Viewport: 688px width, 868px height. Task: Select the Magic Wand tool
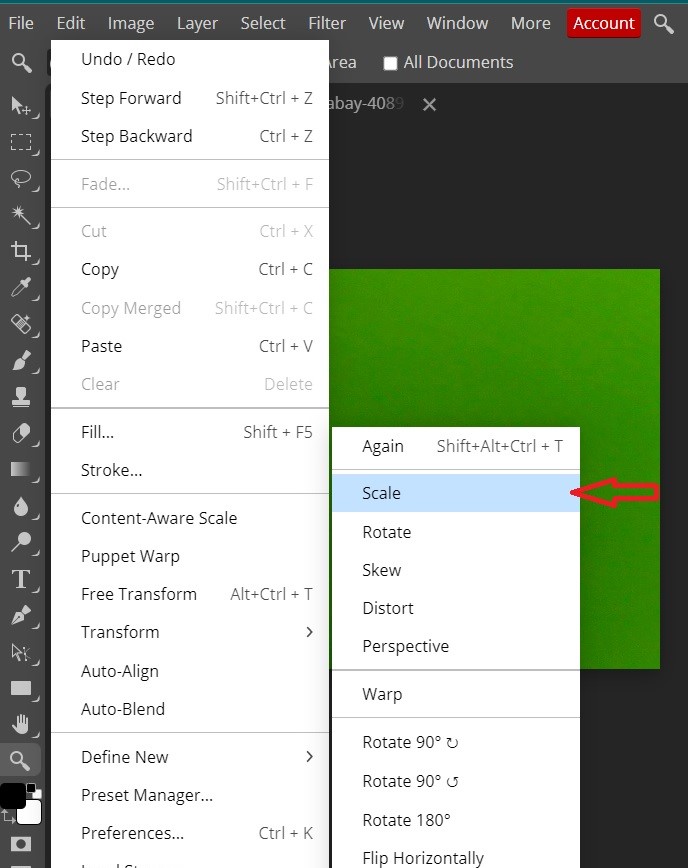22,216
